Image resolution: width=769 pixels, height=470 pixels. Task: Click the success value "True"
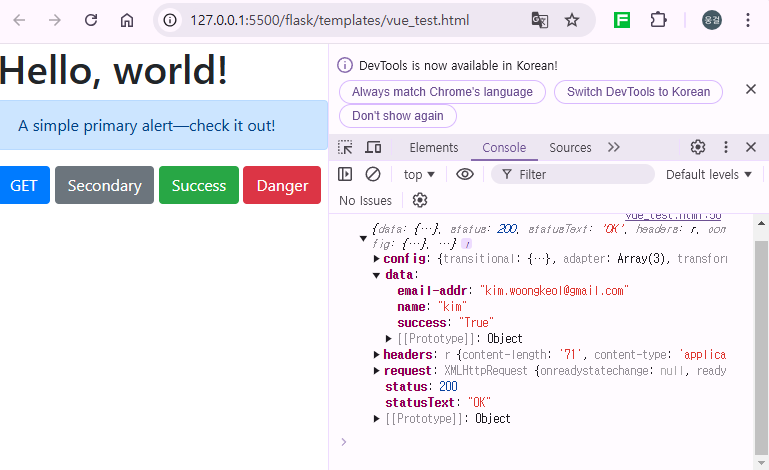476,323
